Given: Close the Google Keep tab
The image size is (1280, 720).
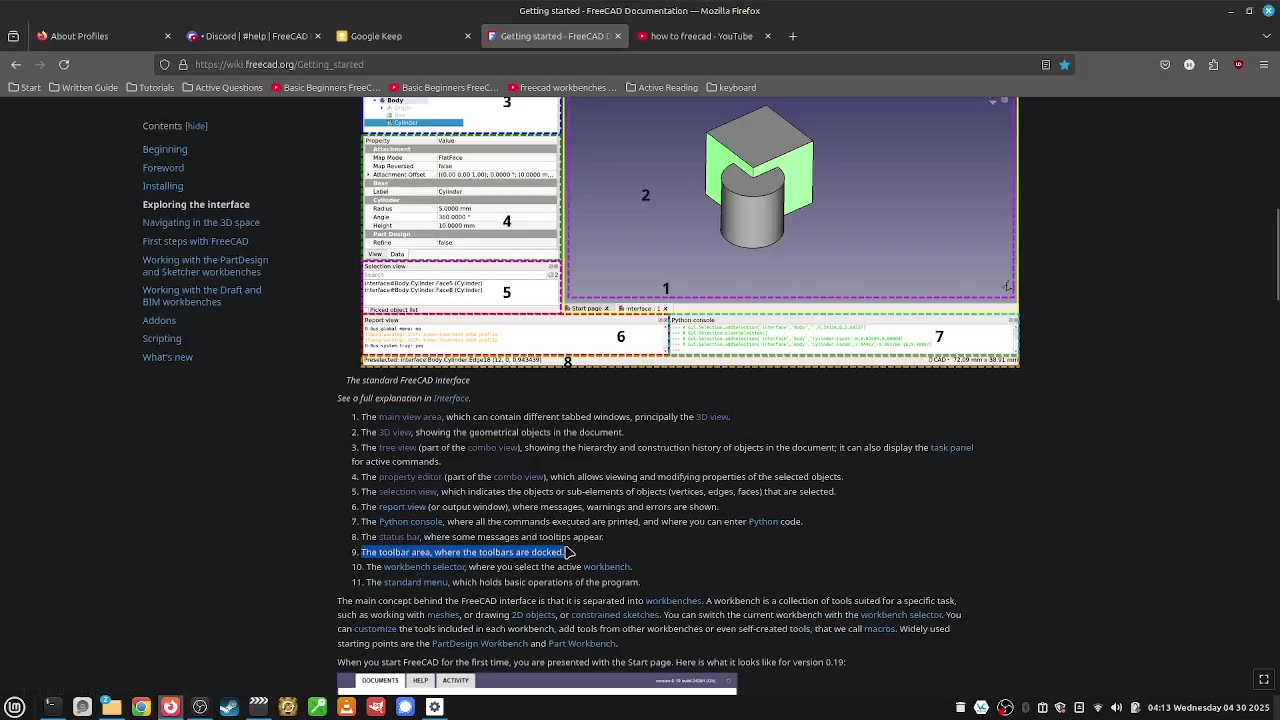Looking at the screenshot, I should pyautogui.click(x=468, y=36).
